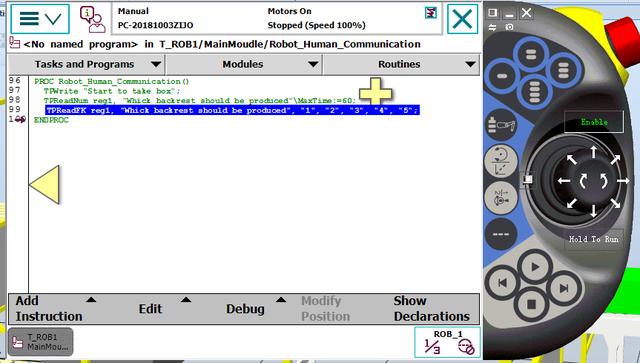This screenshot has height=363, width=640.
Task: Open the operator window icon
Action: click(x=93, y=19)
